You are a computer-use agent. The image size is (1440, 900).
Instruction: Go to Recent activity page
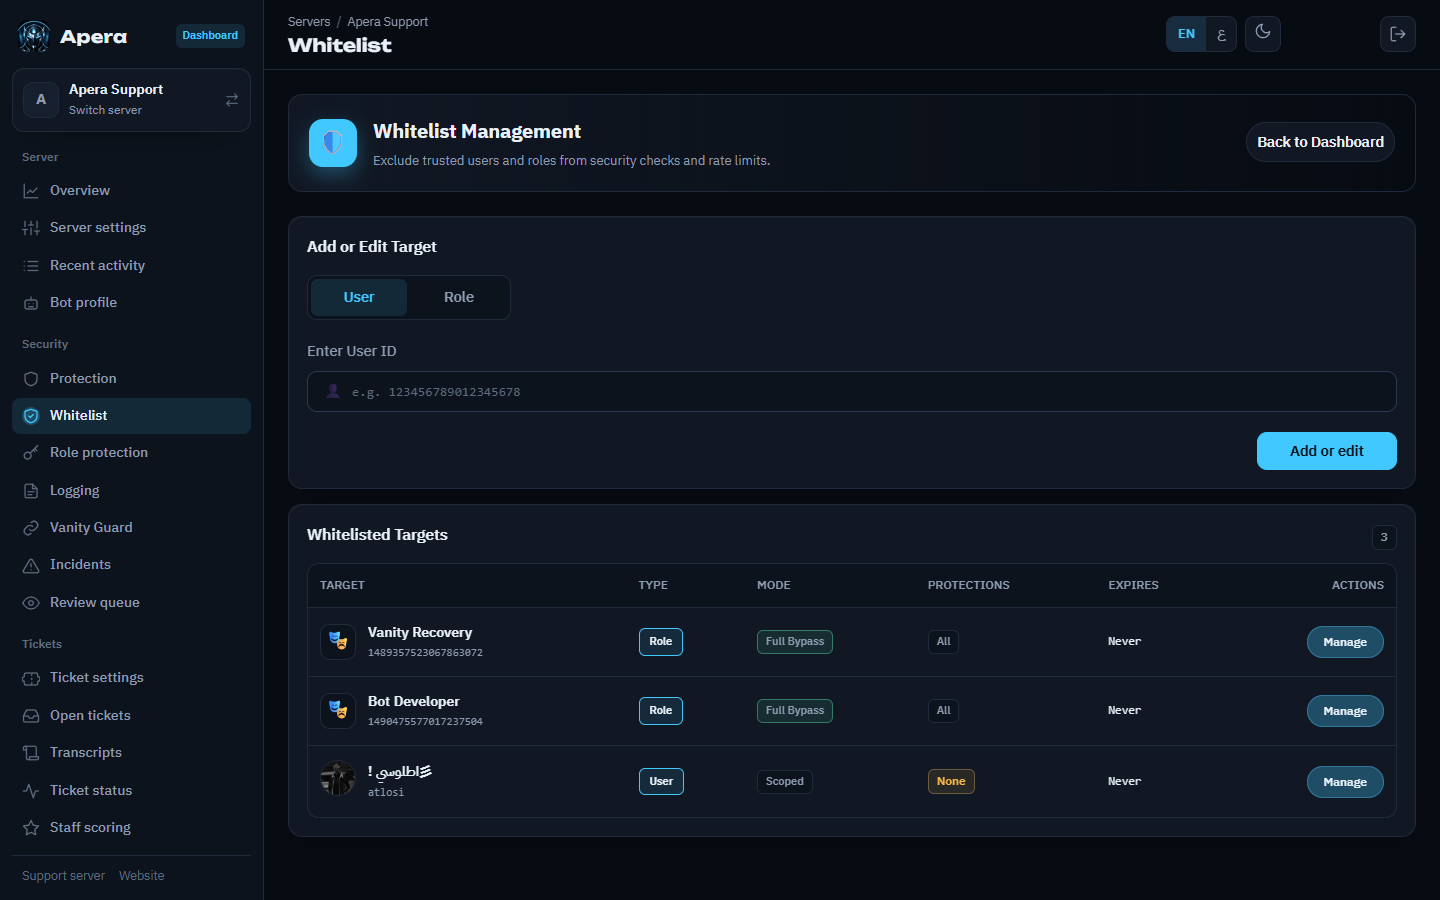point(131,266)
